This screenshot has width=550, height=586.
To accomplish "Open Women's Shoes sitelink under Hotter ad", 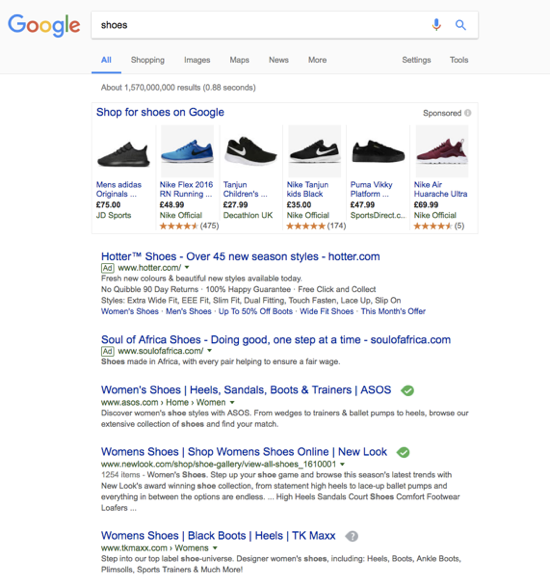I will click(x=130, y=311).
